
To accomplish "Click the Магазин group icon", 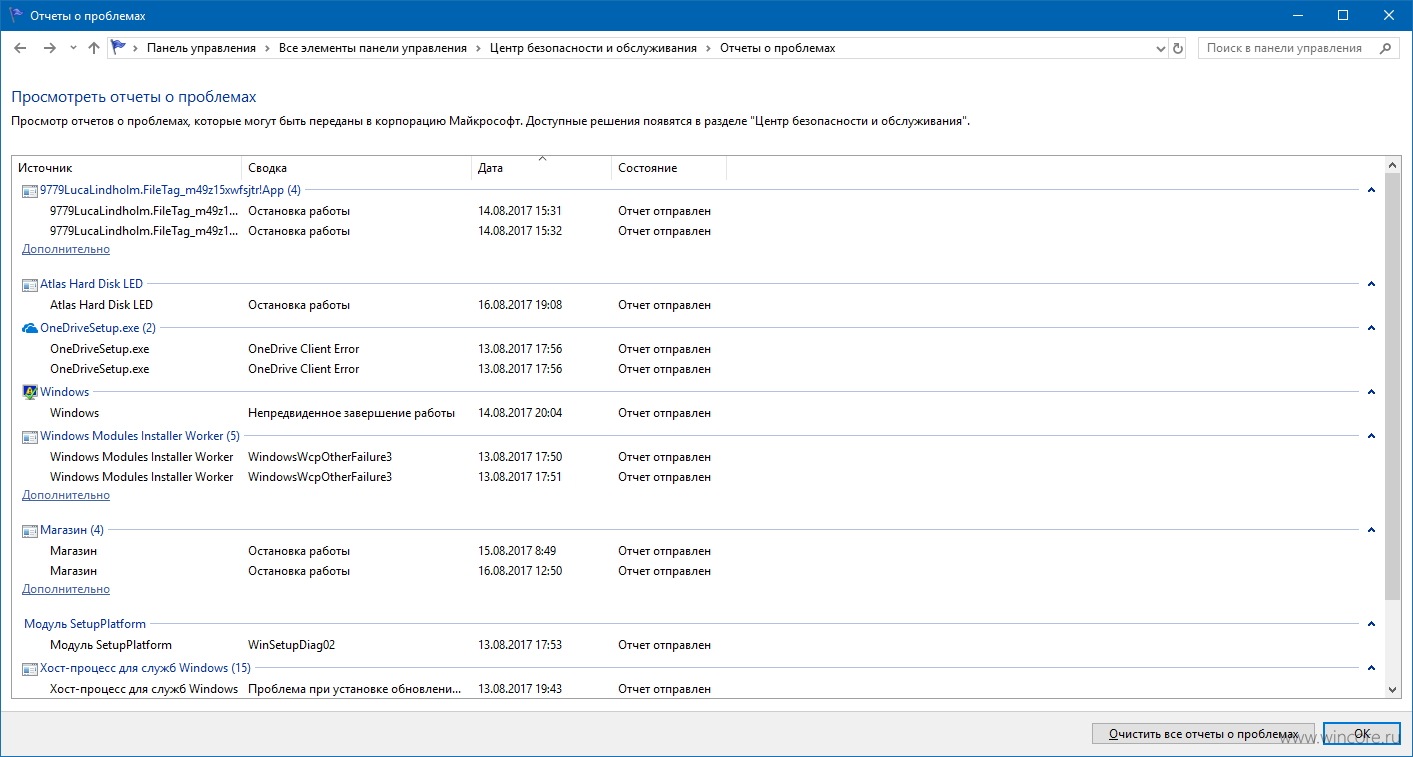I will point(29,531).
